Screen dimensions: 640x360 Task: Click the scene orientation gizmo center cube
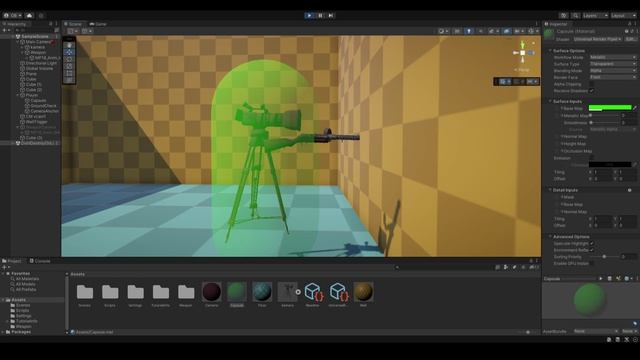[x=522, y=53]
